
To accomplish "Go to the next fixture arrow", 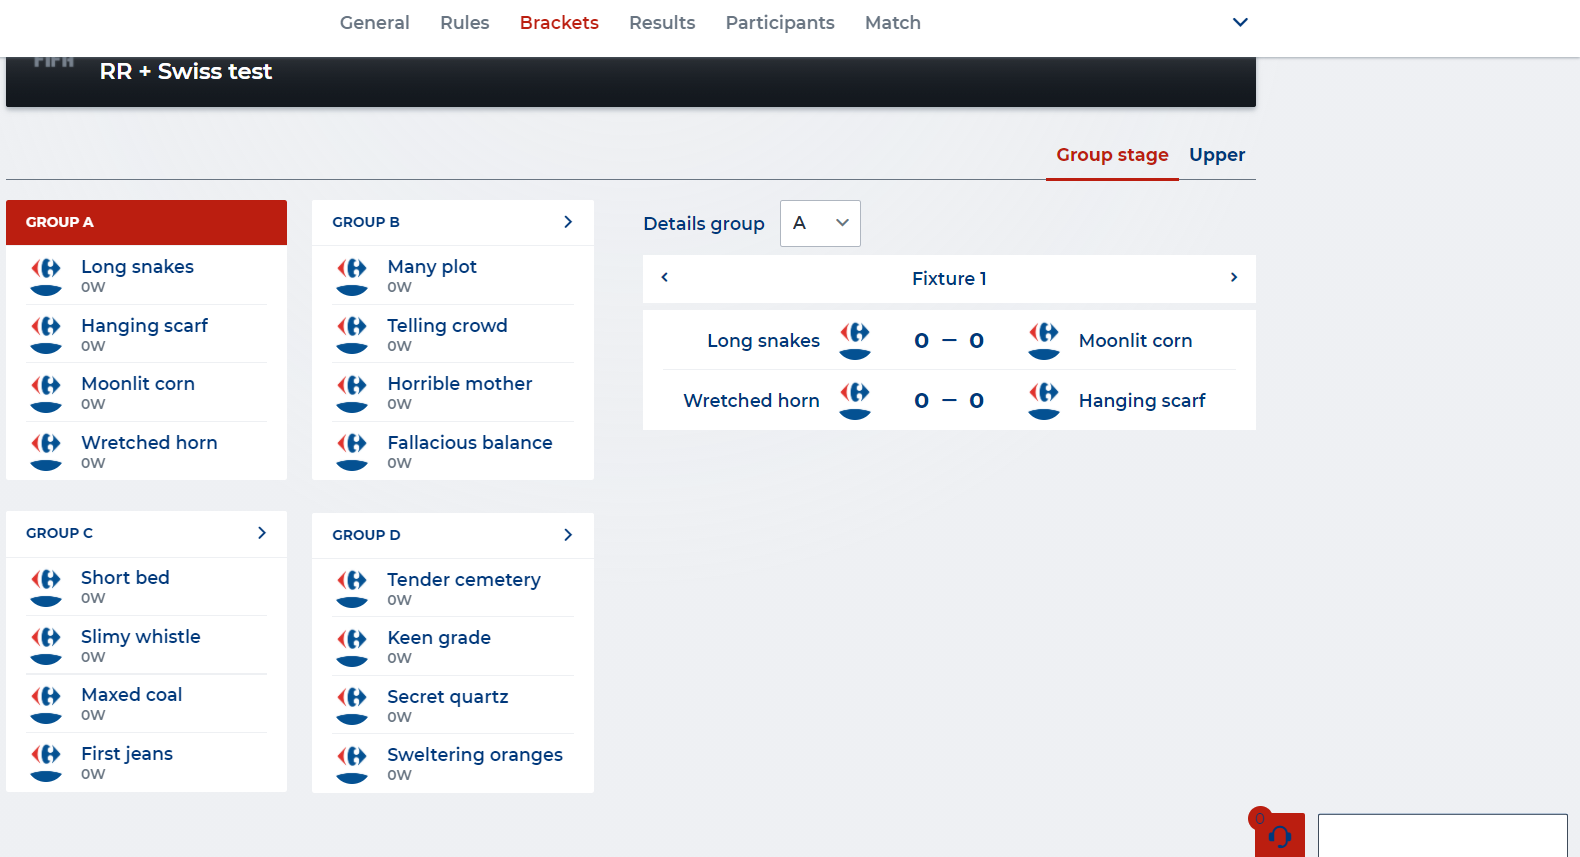I will click(x=1234, y=278).
